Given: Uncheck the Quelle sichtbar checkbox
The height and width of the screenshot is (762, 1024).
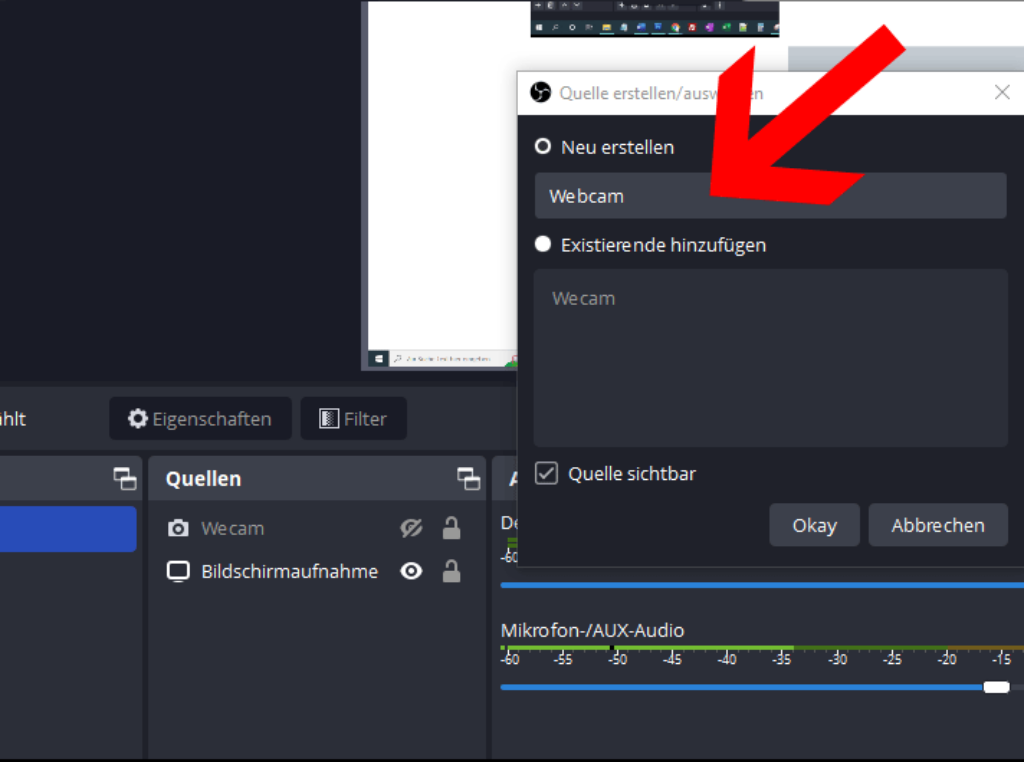Looking at the screenshot, I should [x=546, y=473].
